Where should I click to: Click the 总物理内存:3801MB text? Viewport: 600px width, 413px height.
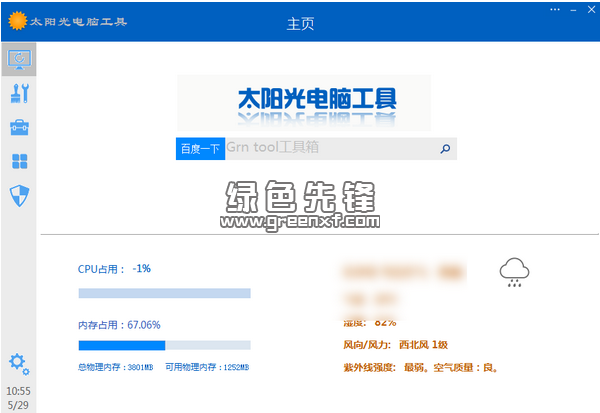(x=116, y=367)
